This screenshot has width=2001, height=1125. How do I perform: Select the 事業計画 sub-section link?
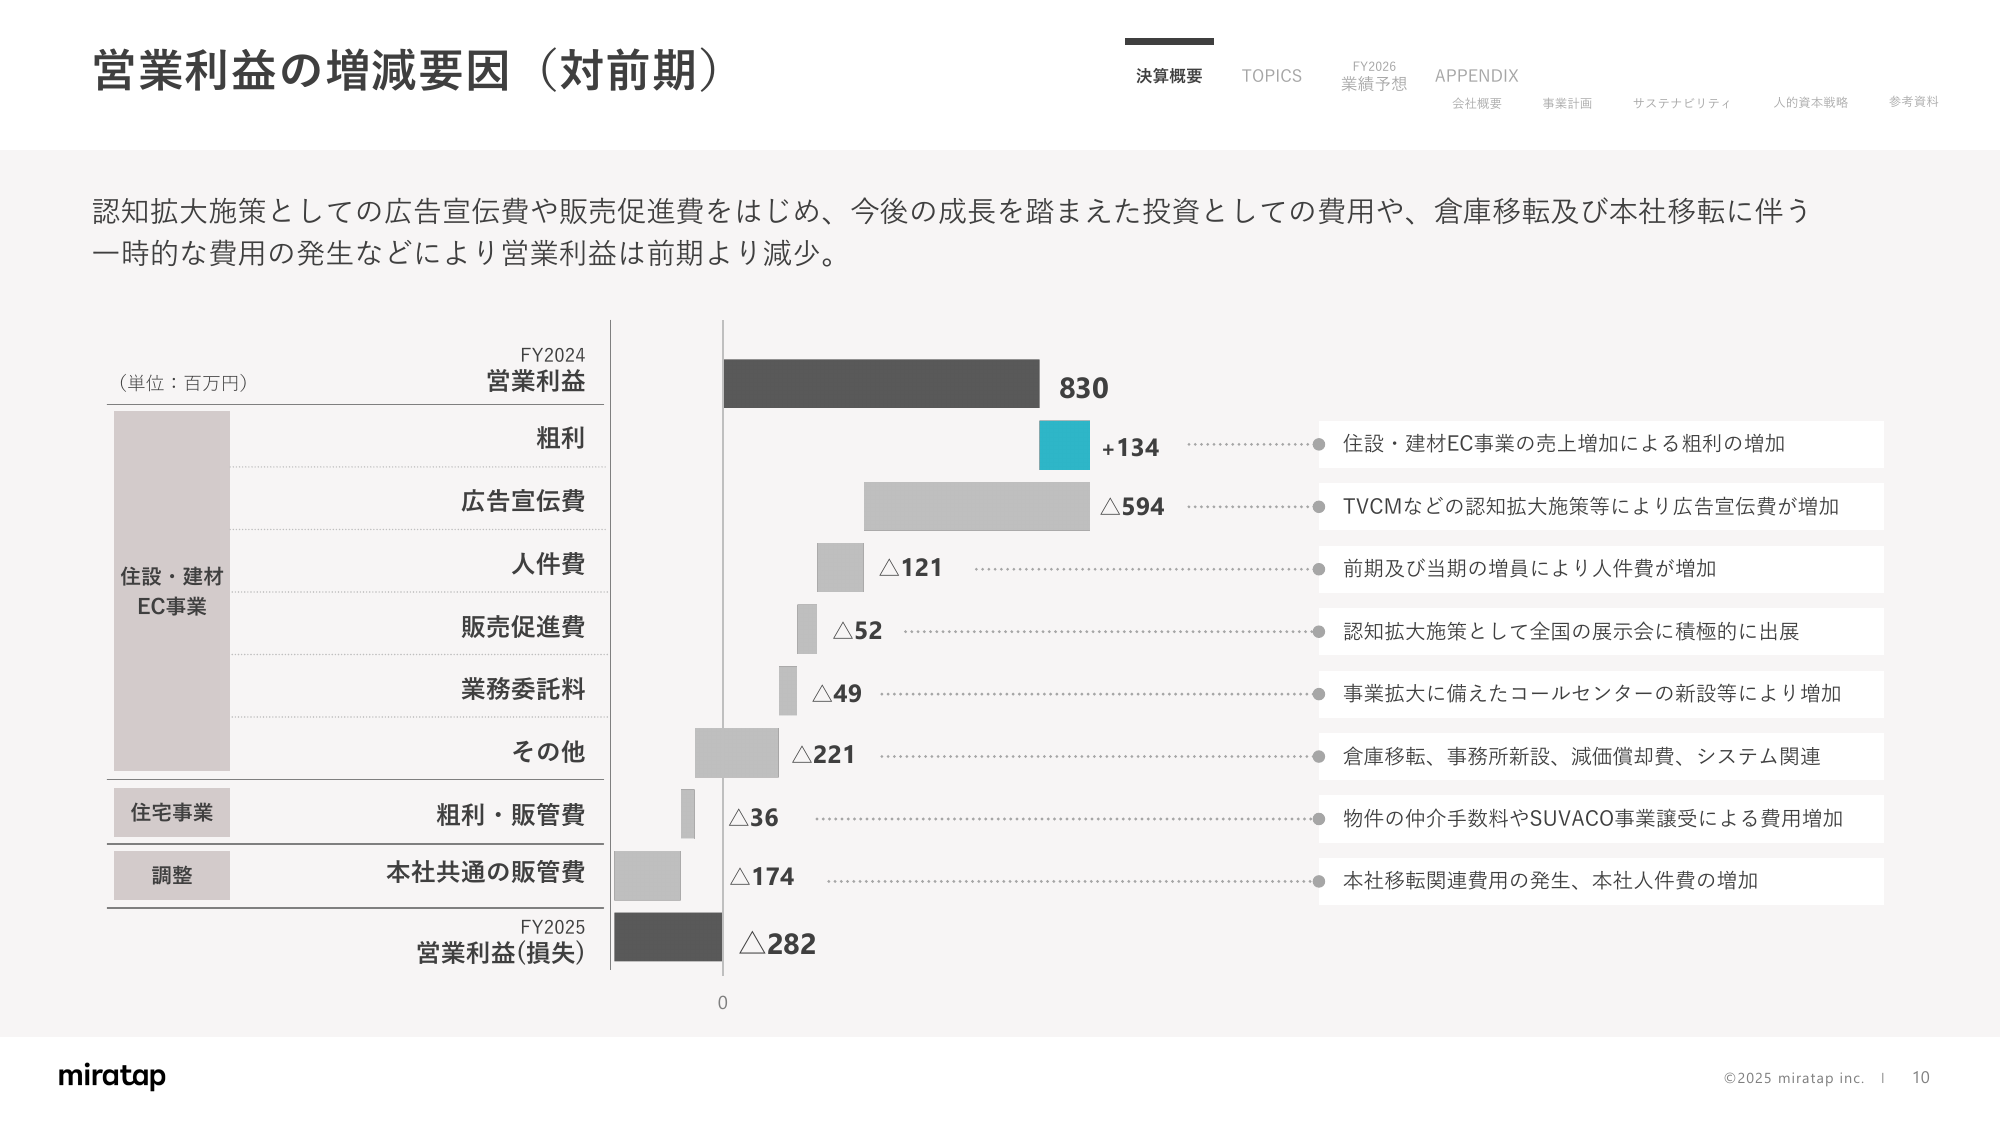tap(1566, 103)
